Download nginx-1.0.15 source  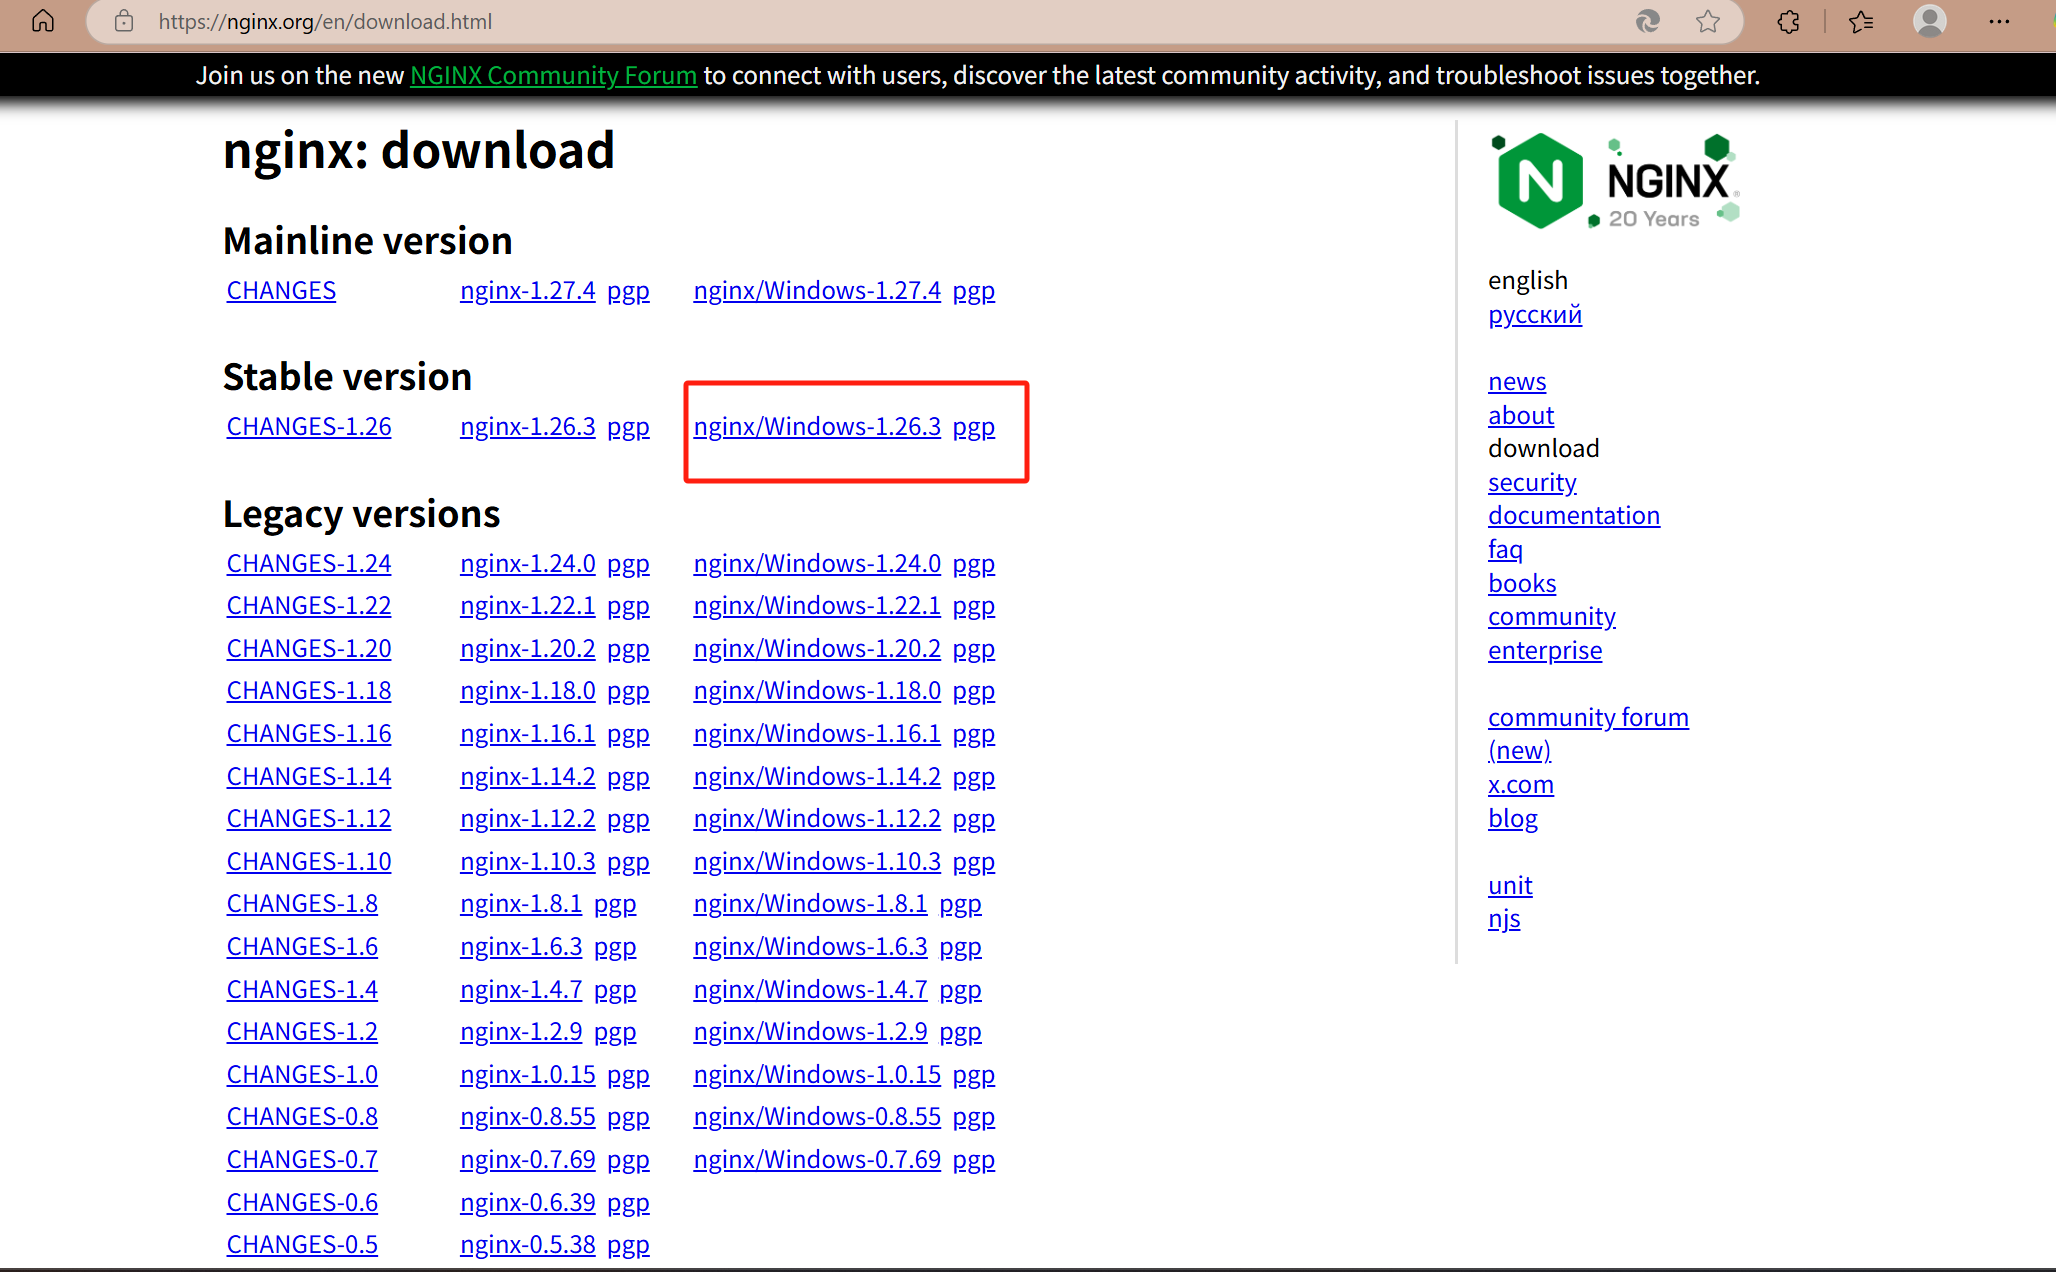tap(527, 1074)
